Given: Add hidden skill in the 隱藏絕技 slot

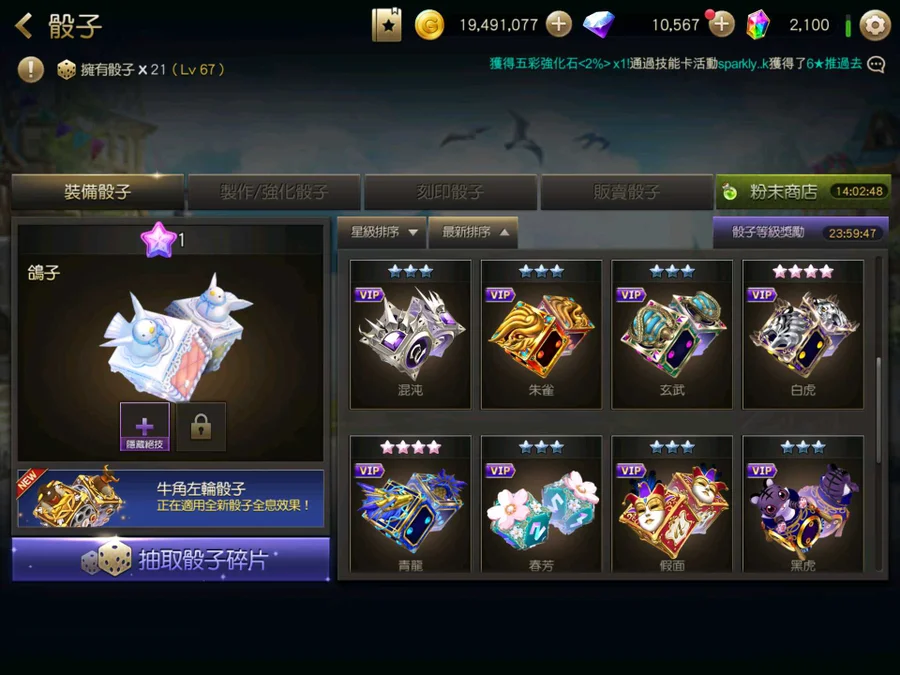Looking at the screenshot, I should tap(145, 427).
